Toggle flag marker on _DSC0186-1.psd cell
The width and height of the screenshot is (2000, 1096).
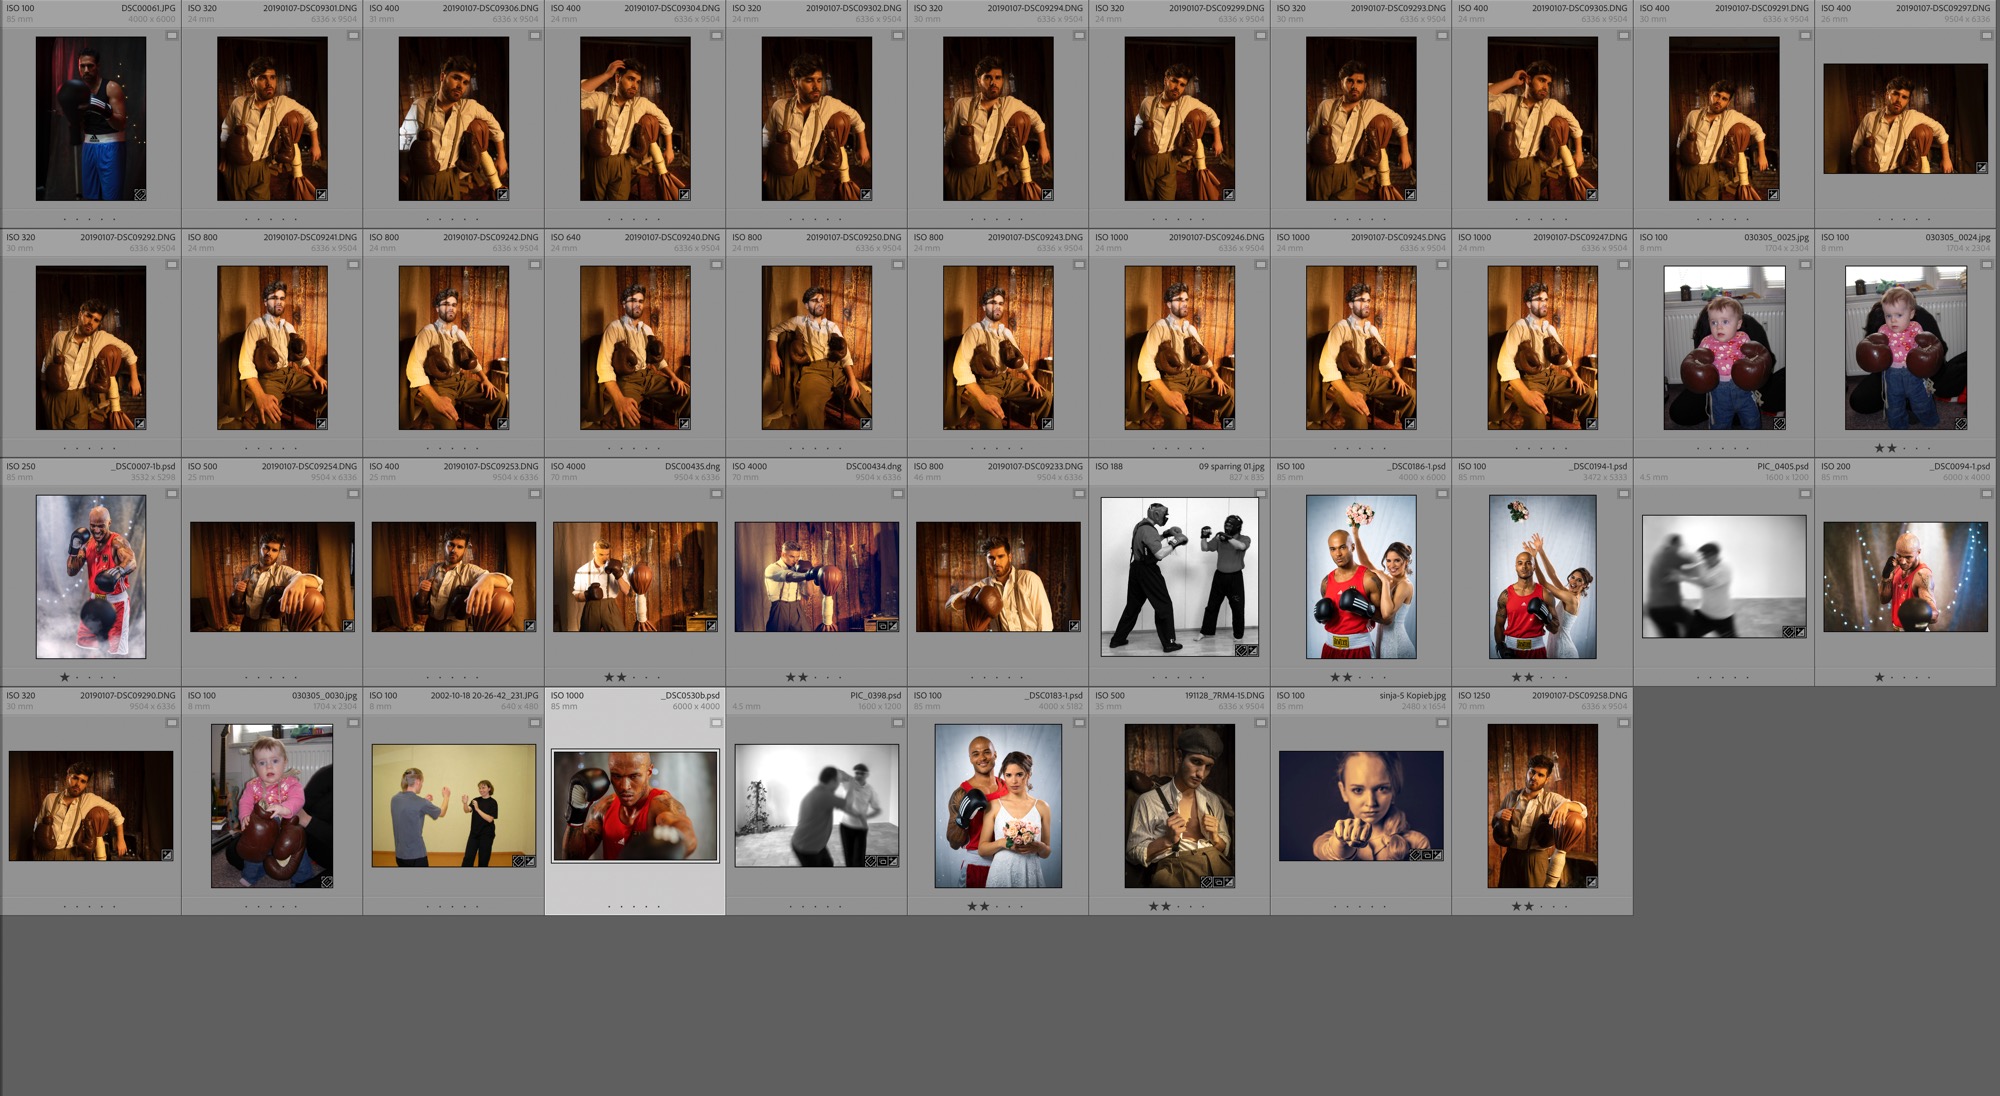pyautogui.click(x=1442, y=494)
